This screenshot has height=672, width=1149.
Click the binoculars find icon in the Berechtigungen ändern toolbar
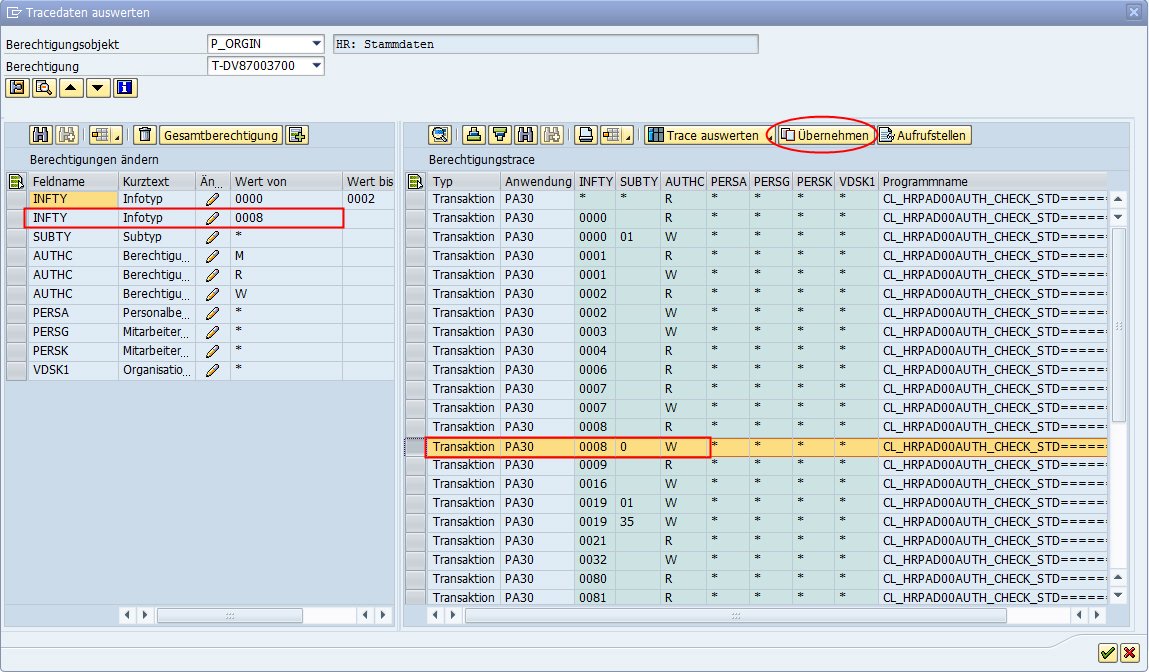tap(41, 135)
